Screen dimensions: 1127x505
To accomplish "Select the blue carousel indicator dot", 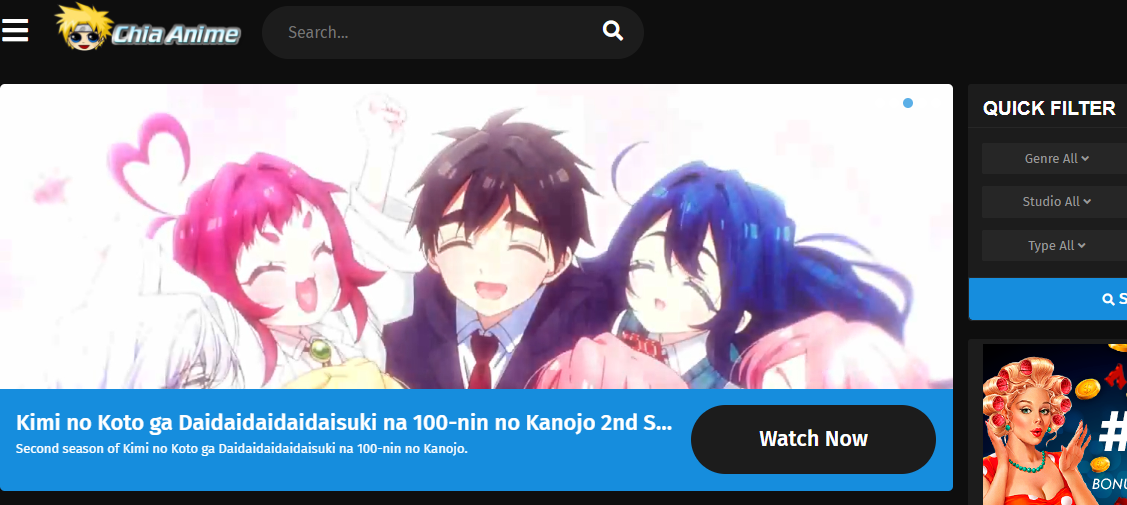I will pos(908,103).
